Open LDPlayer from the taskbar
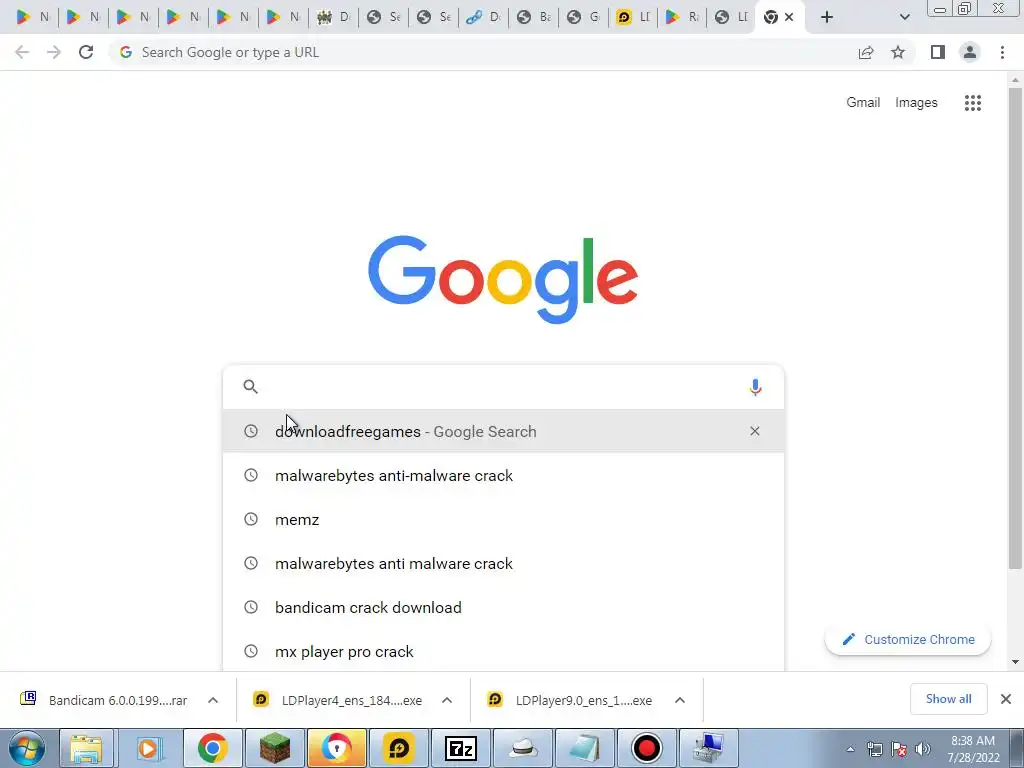The width and height of the screenshot is (1024, 768). [398, 748]
